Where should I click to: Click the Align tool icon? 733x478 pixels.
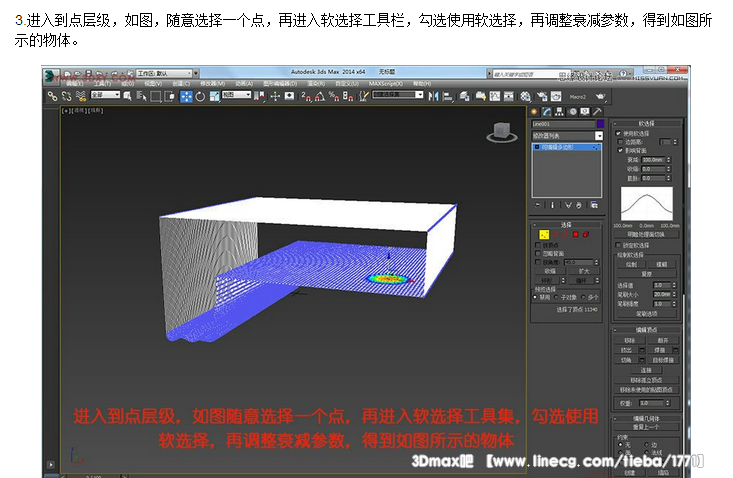[x=448, y=96]
